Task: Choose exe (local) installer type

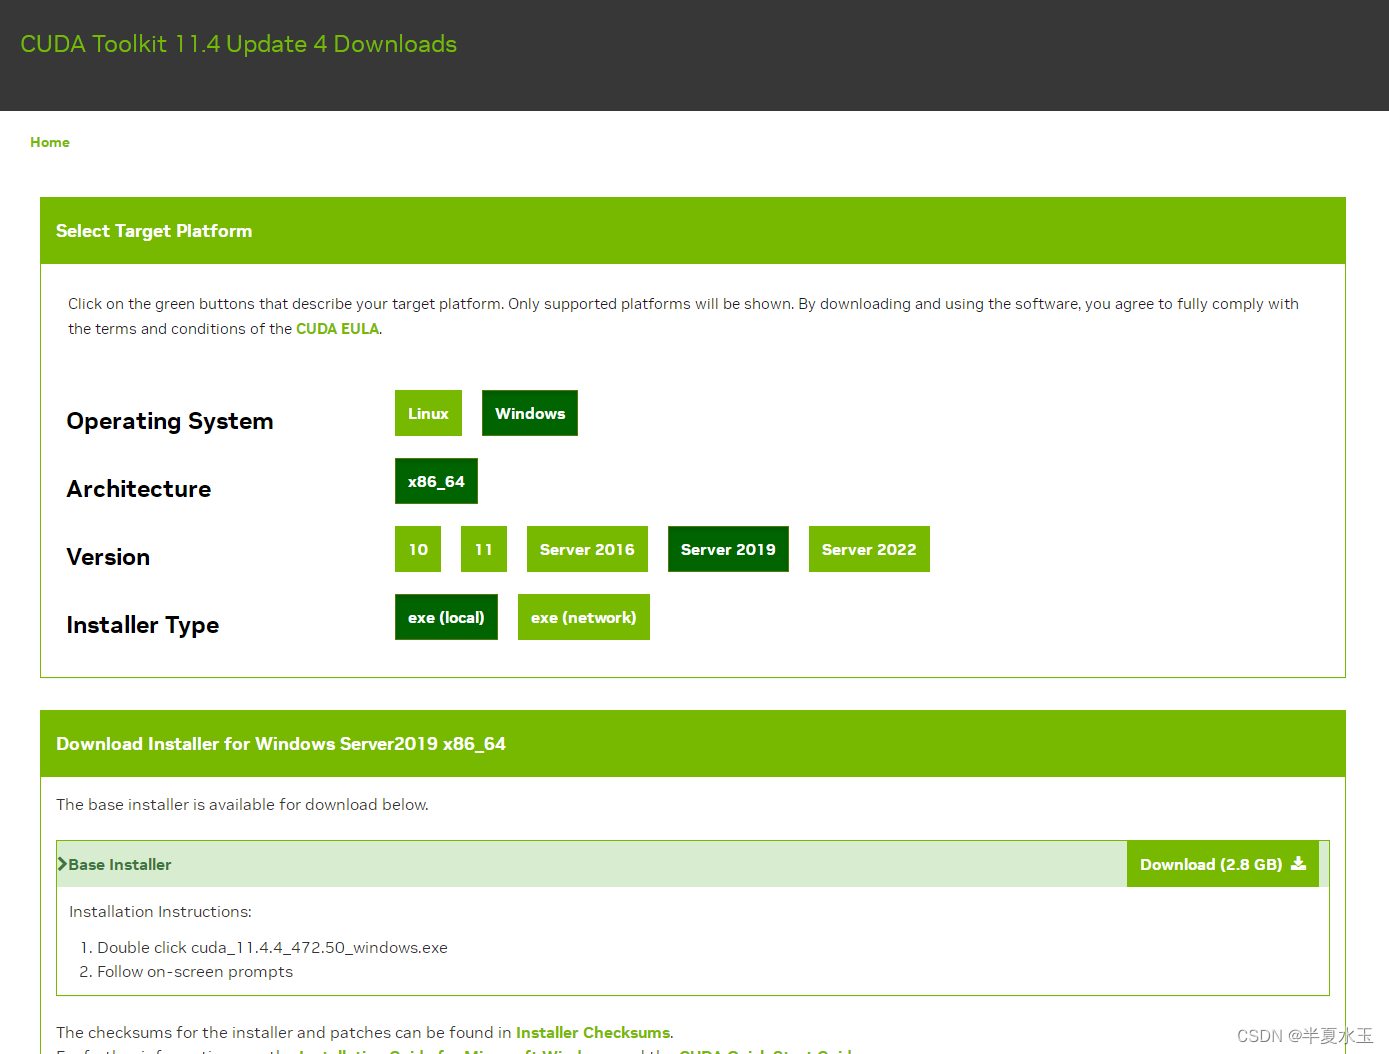Action: coord(446,617)
